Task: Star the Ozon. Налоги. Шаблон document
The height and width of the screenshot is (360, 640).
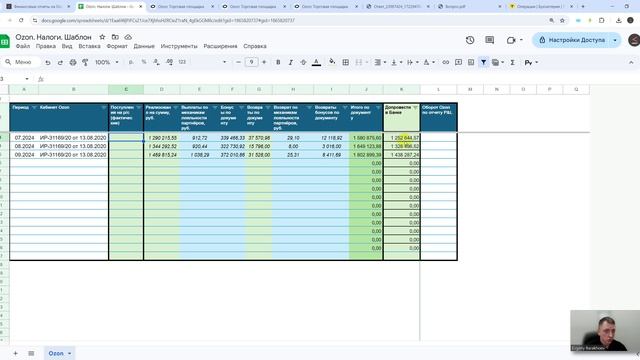Action: tap(102, 37)
